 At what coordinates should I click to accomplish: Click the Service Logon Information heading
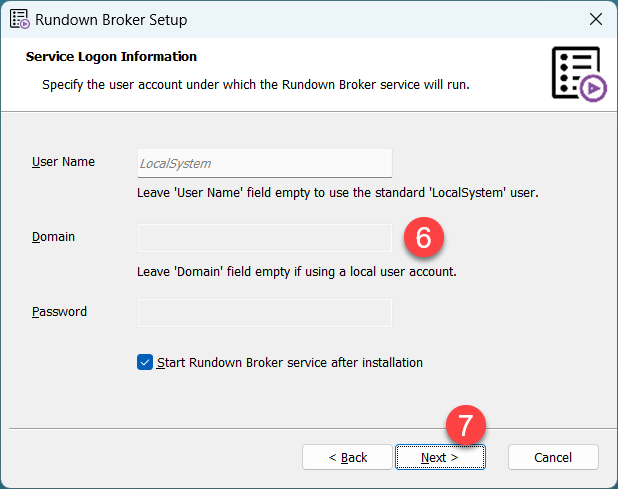[x=111, y=57]
